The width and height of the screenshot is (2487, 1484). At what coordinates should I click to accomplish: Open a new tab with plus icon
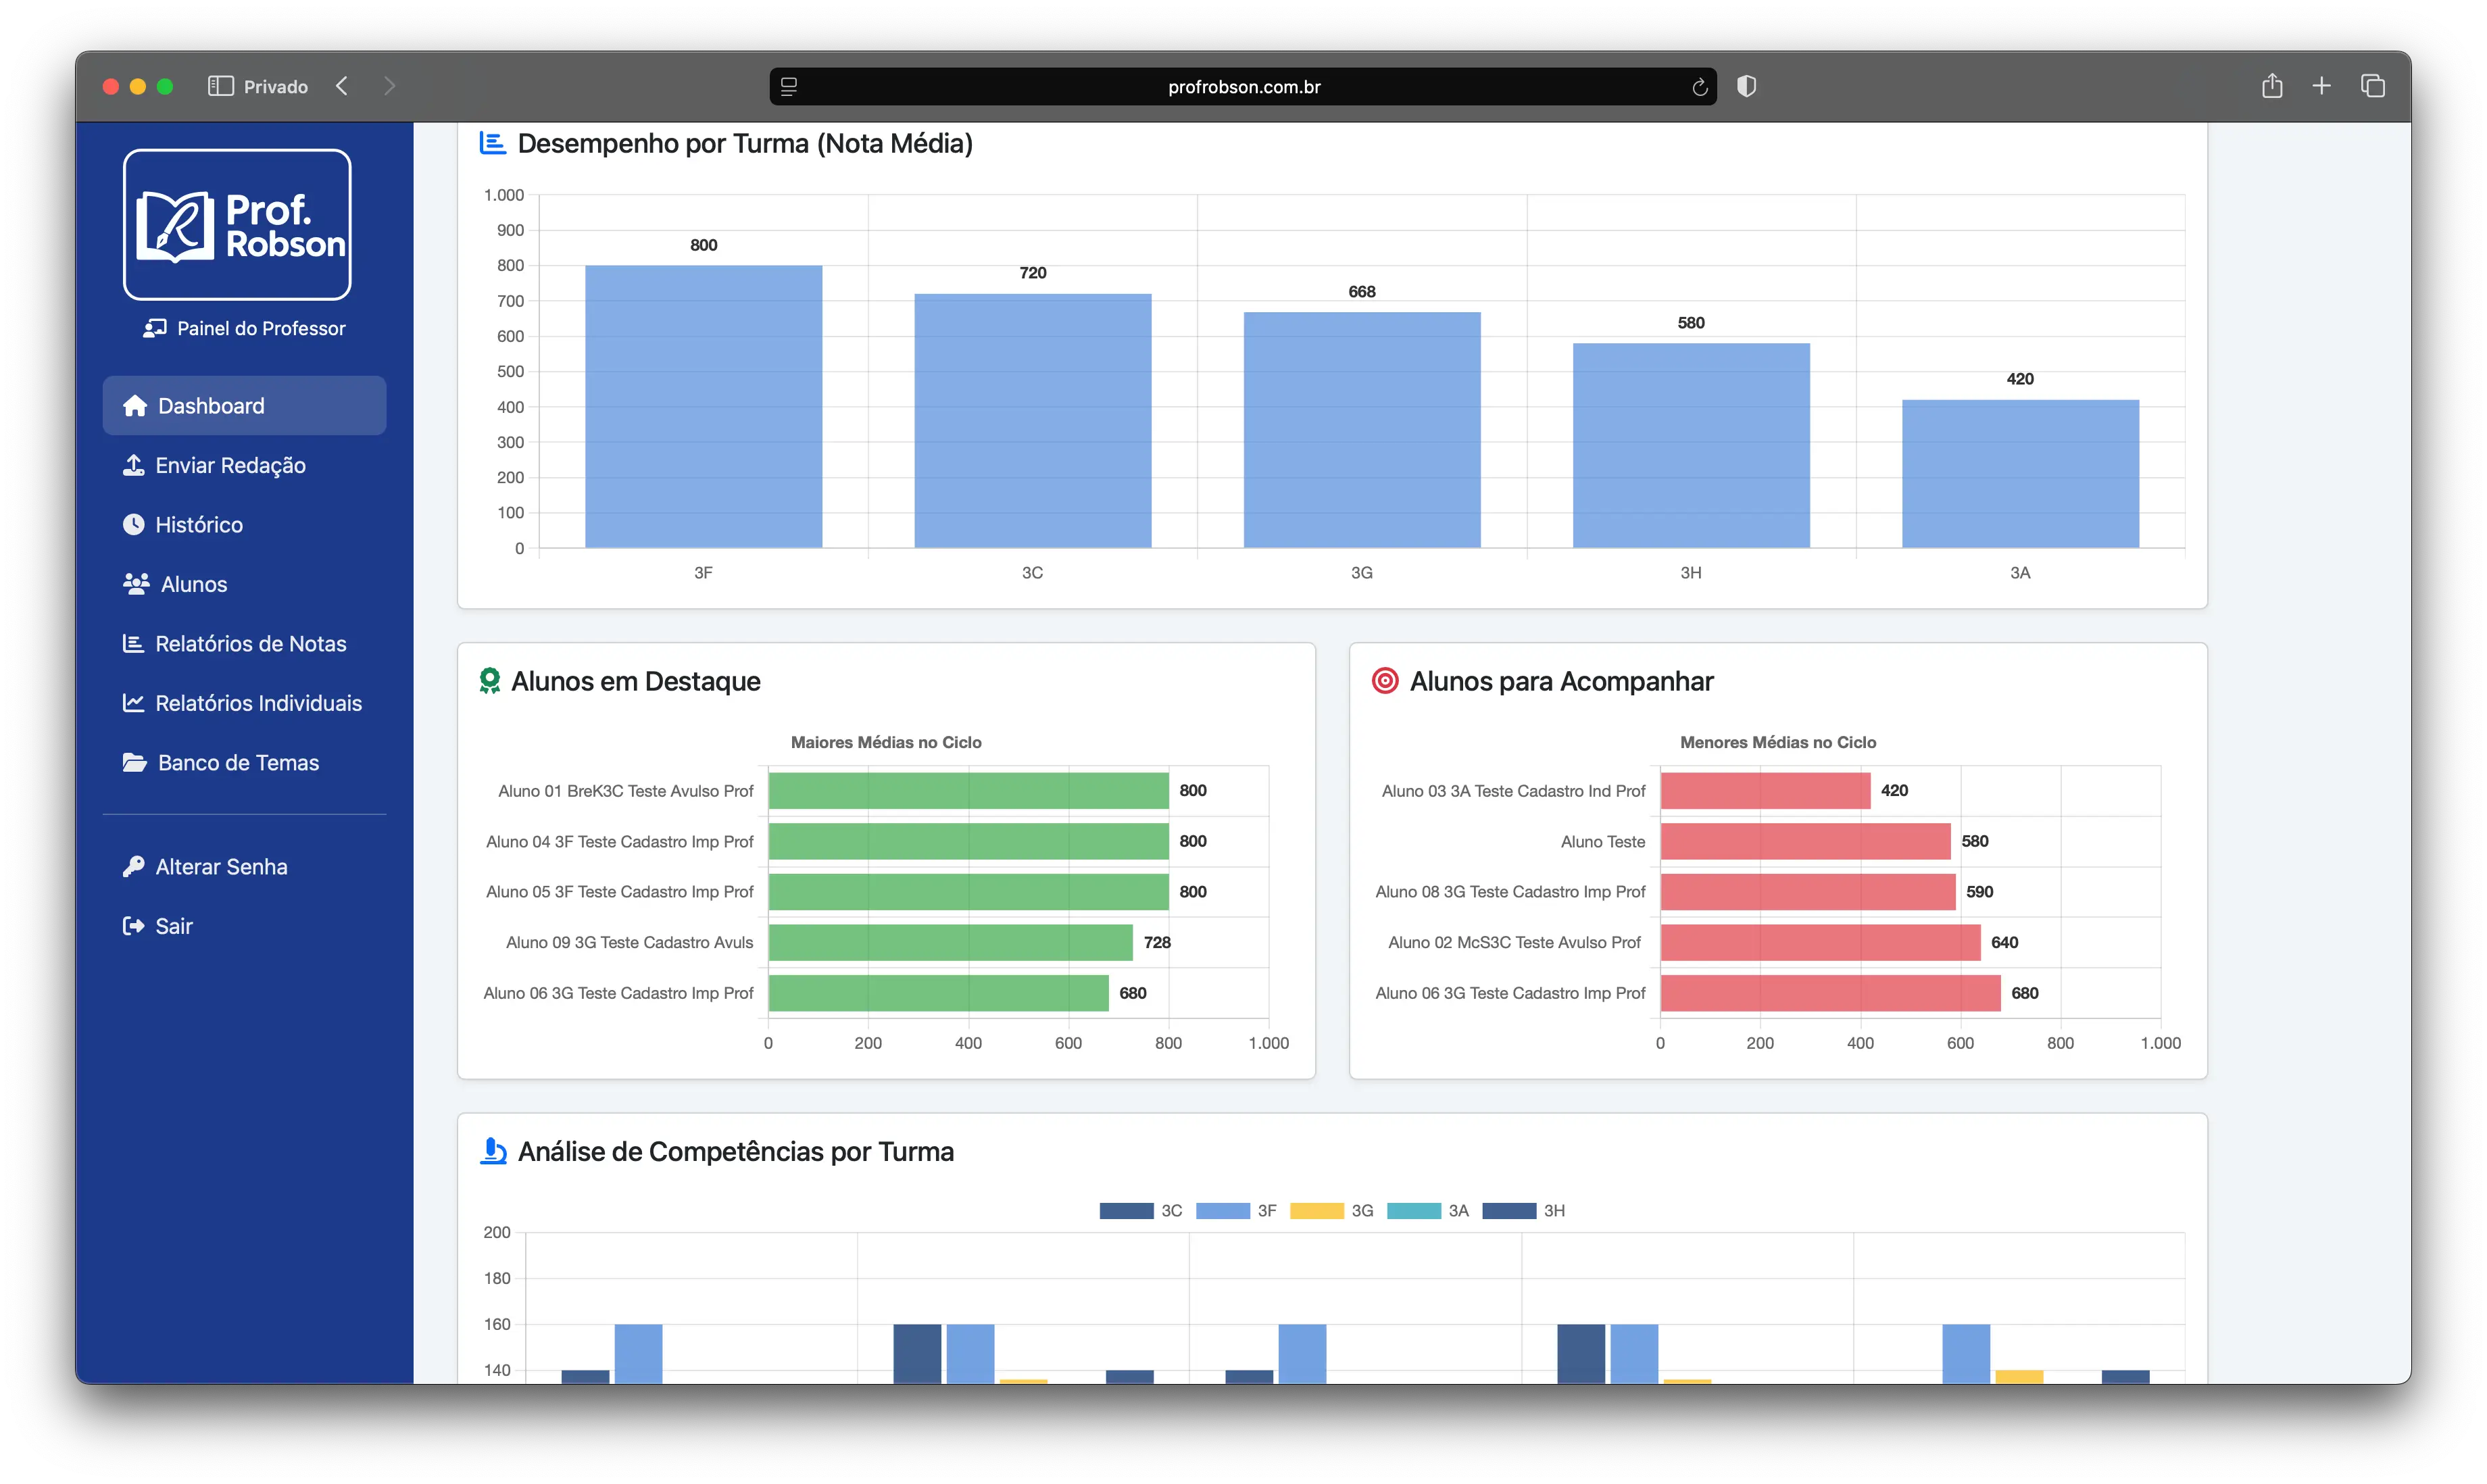click(x=2321, y=86)
